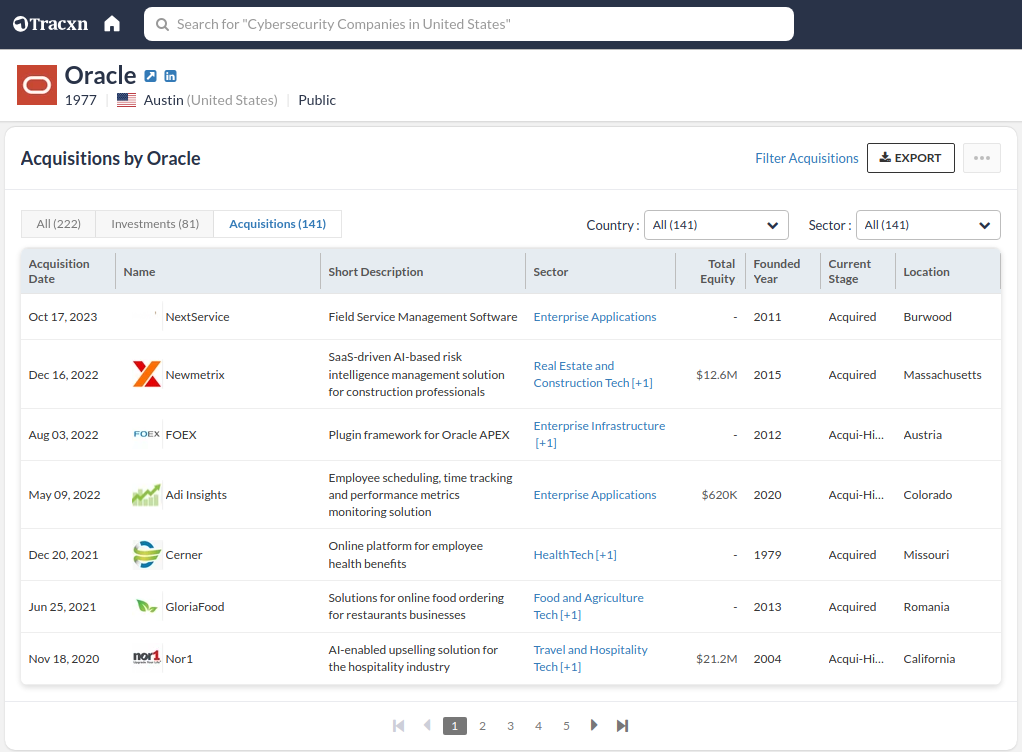Switch to the Investments (81) tab
1022x752 pixels.
(x=155, y=224)
